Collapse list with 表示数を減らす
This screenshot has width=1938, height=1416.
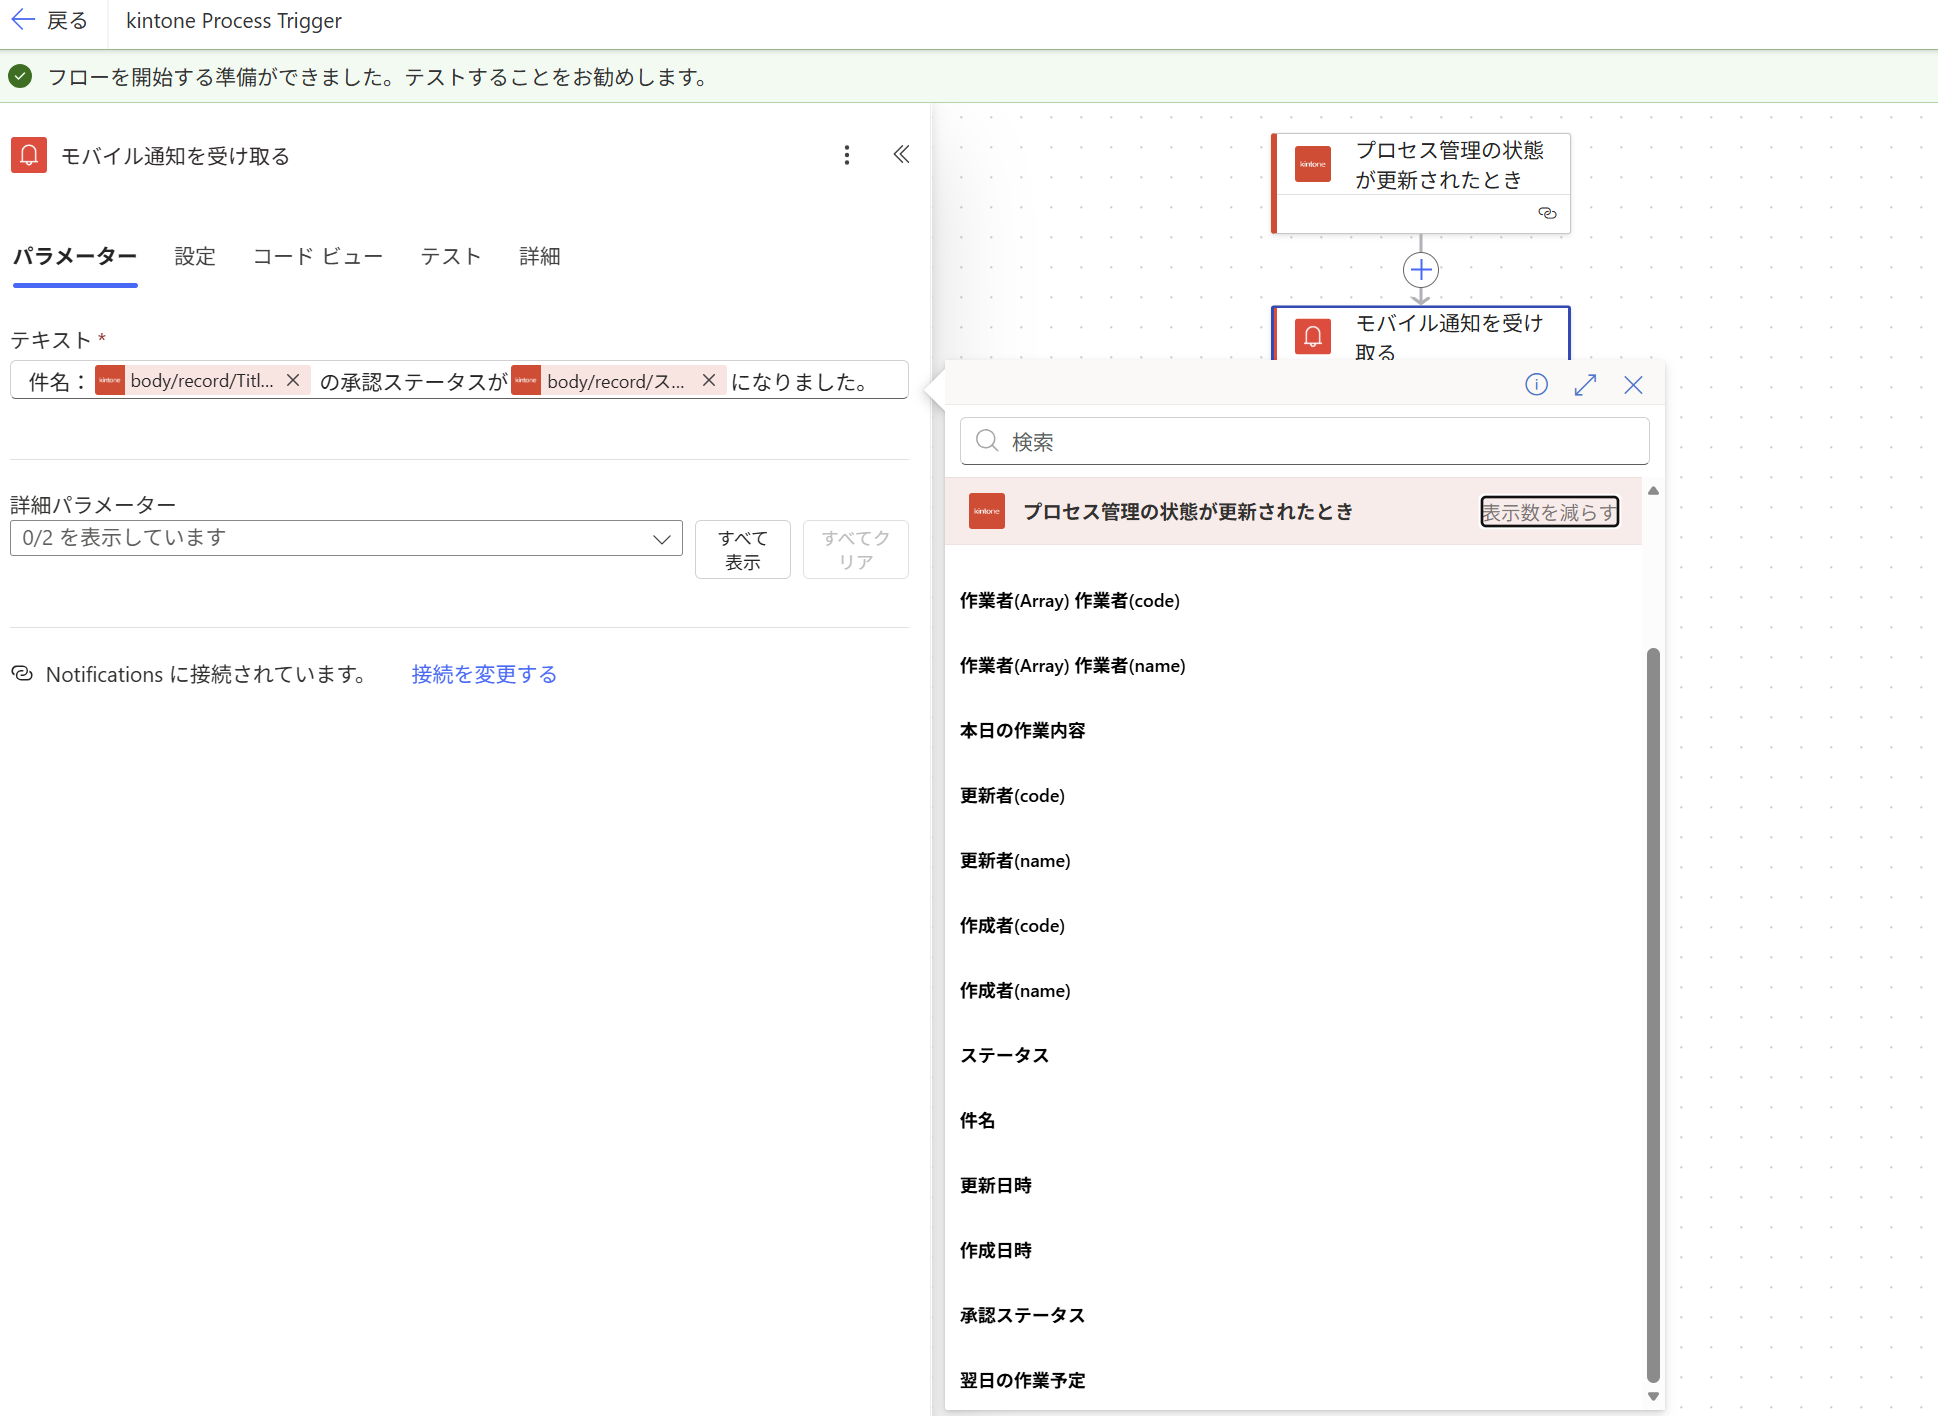pyautogui.click(x=1548, y=512)
